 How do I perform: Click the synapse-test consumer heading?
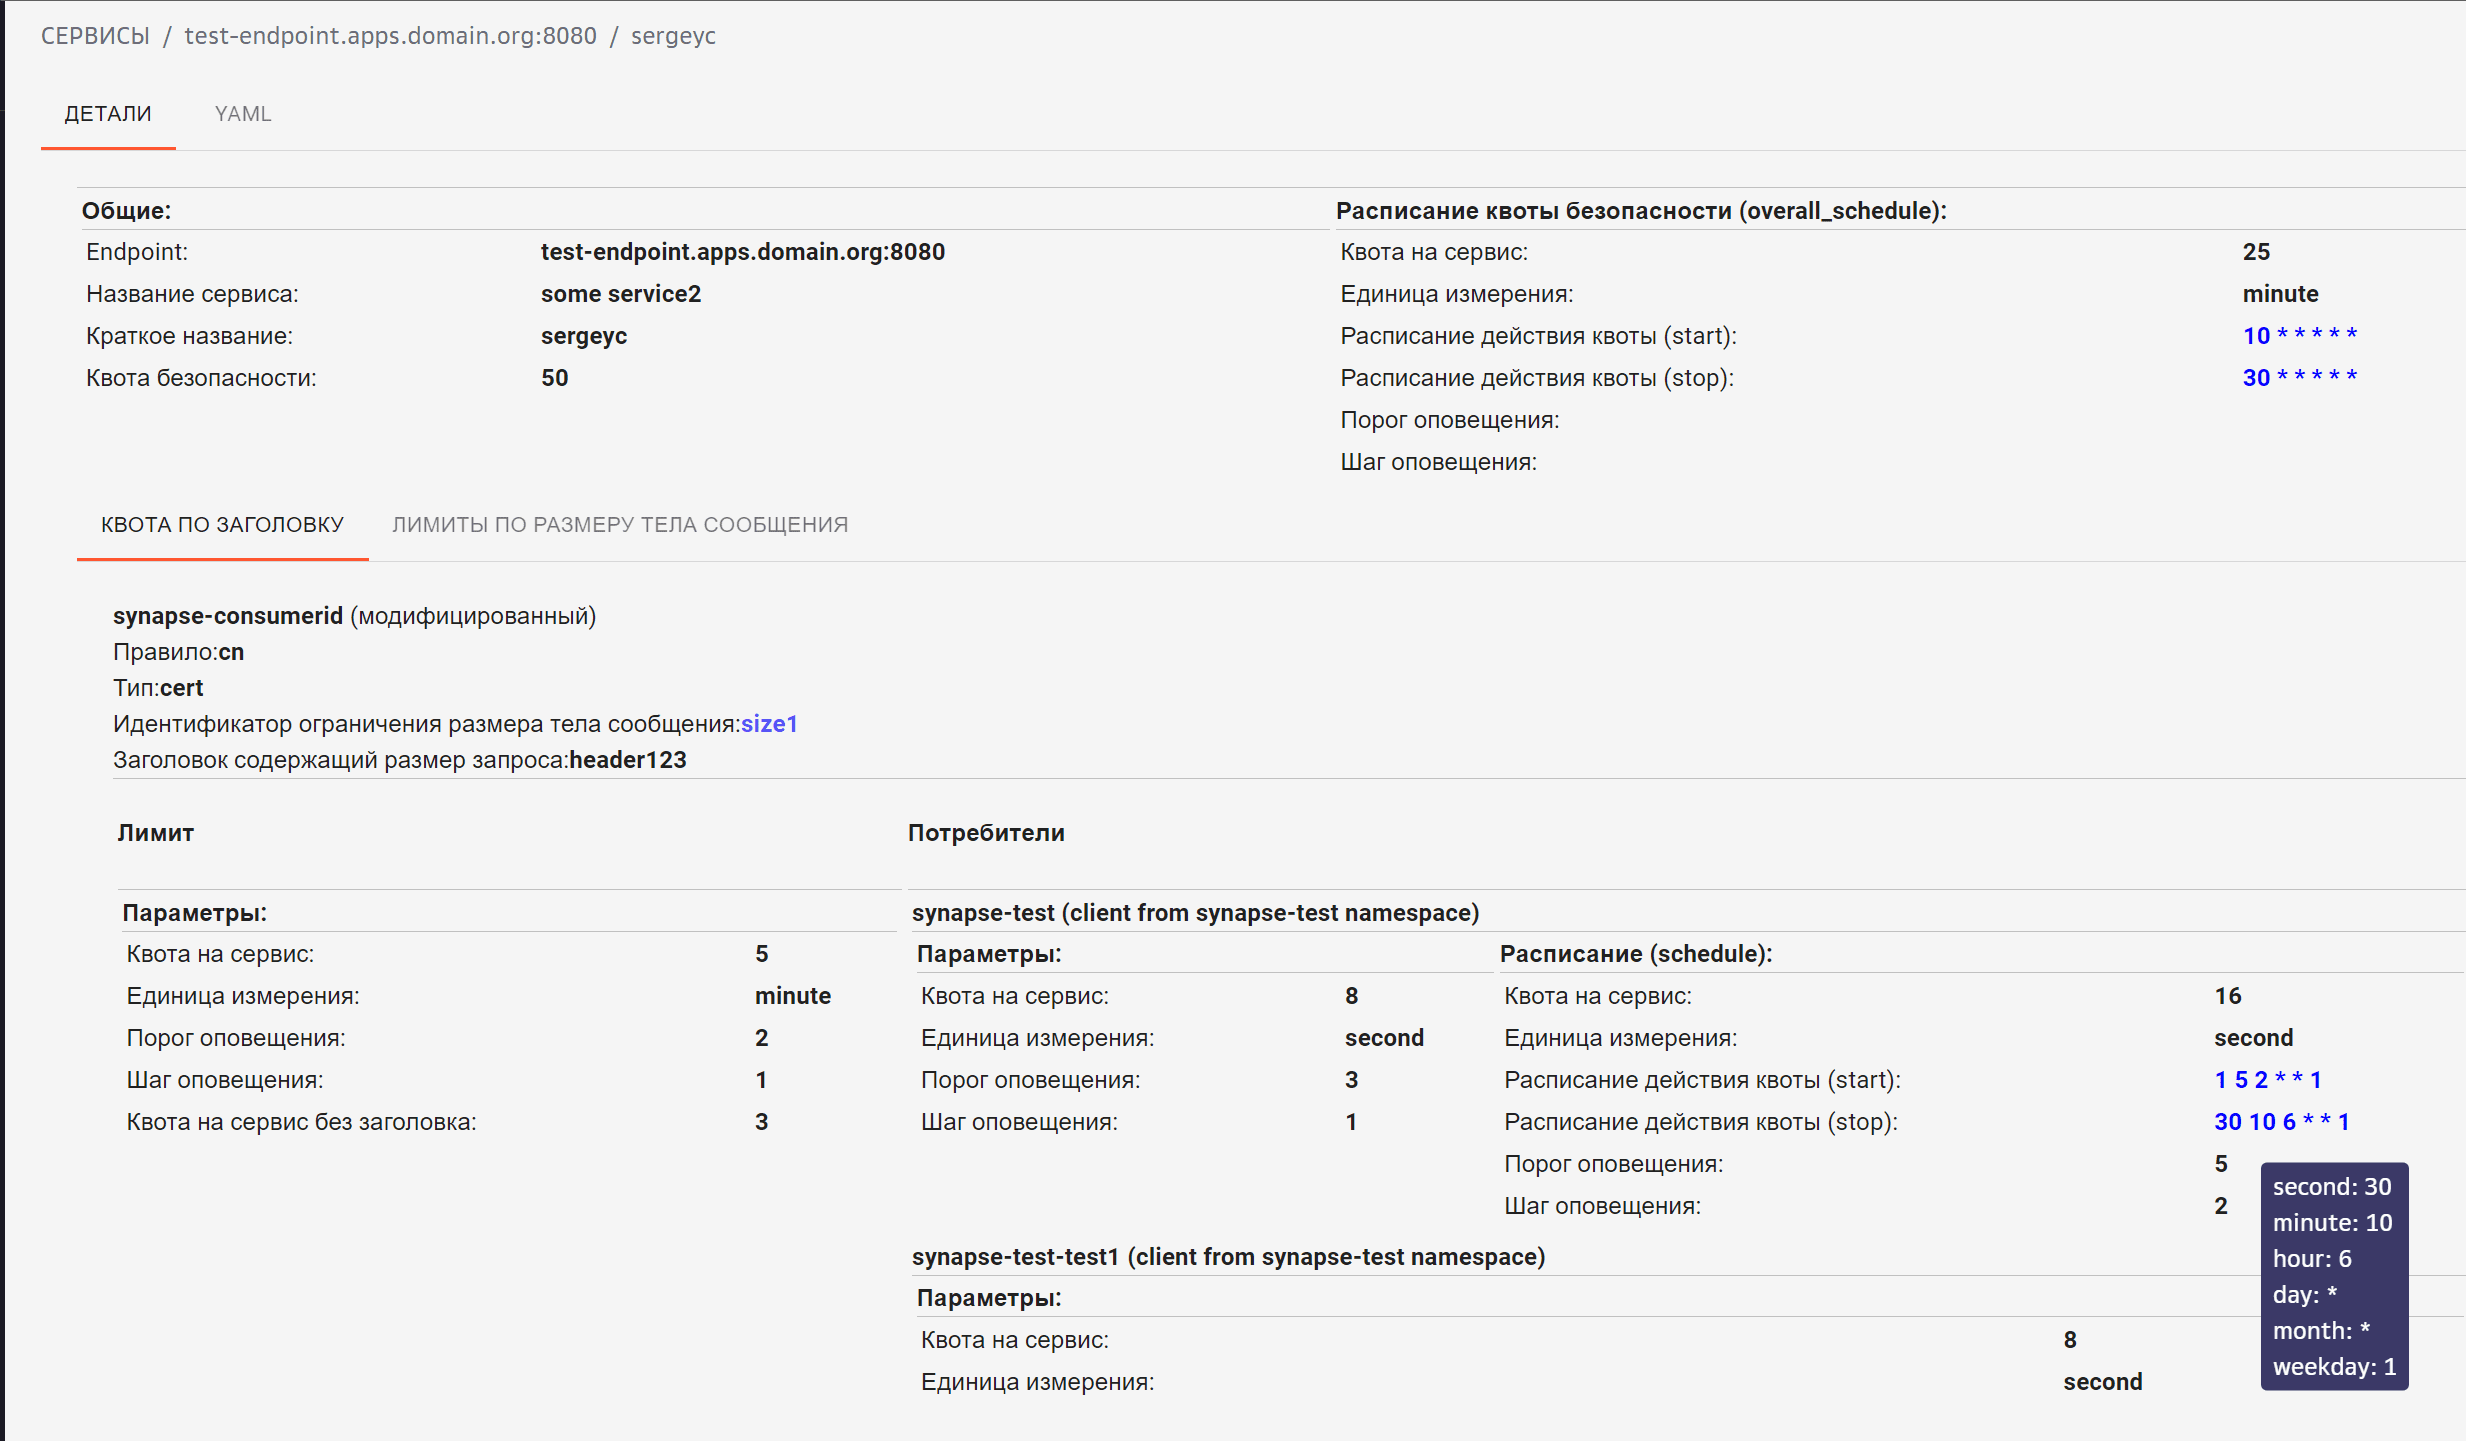coord(1195,913)
